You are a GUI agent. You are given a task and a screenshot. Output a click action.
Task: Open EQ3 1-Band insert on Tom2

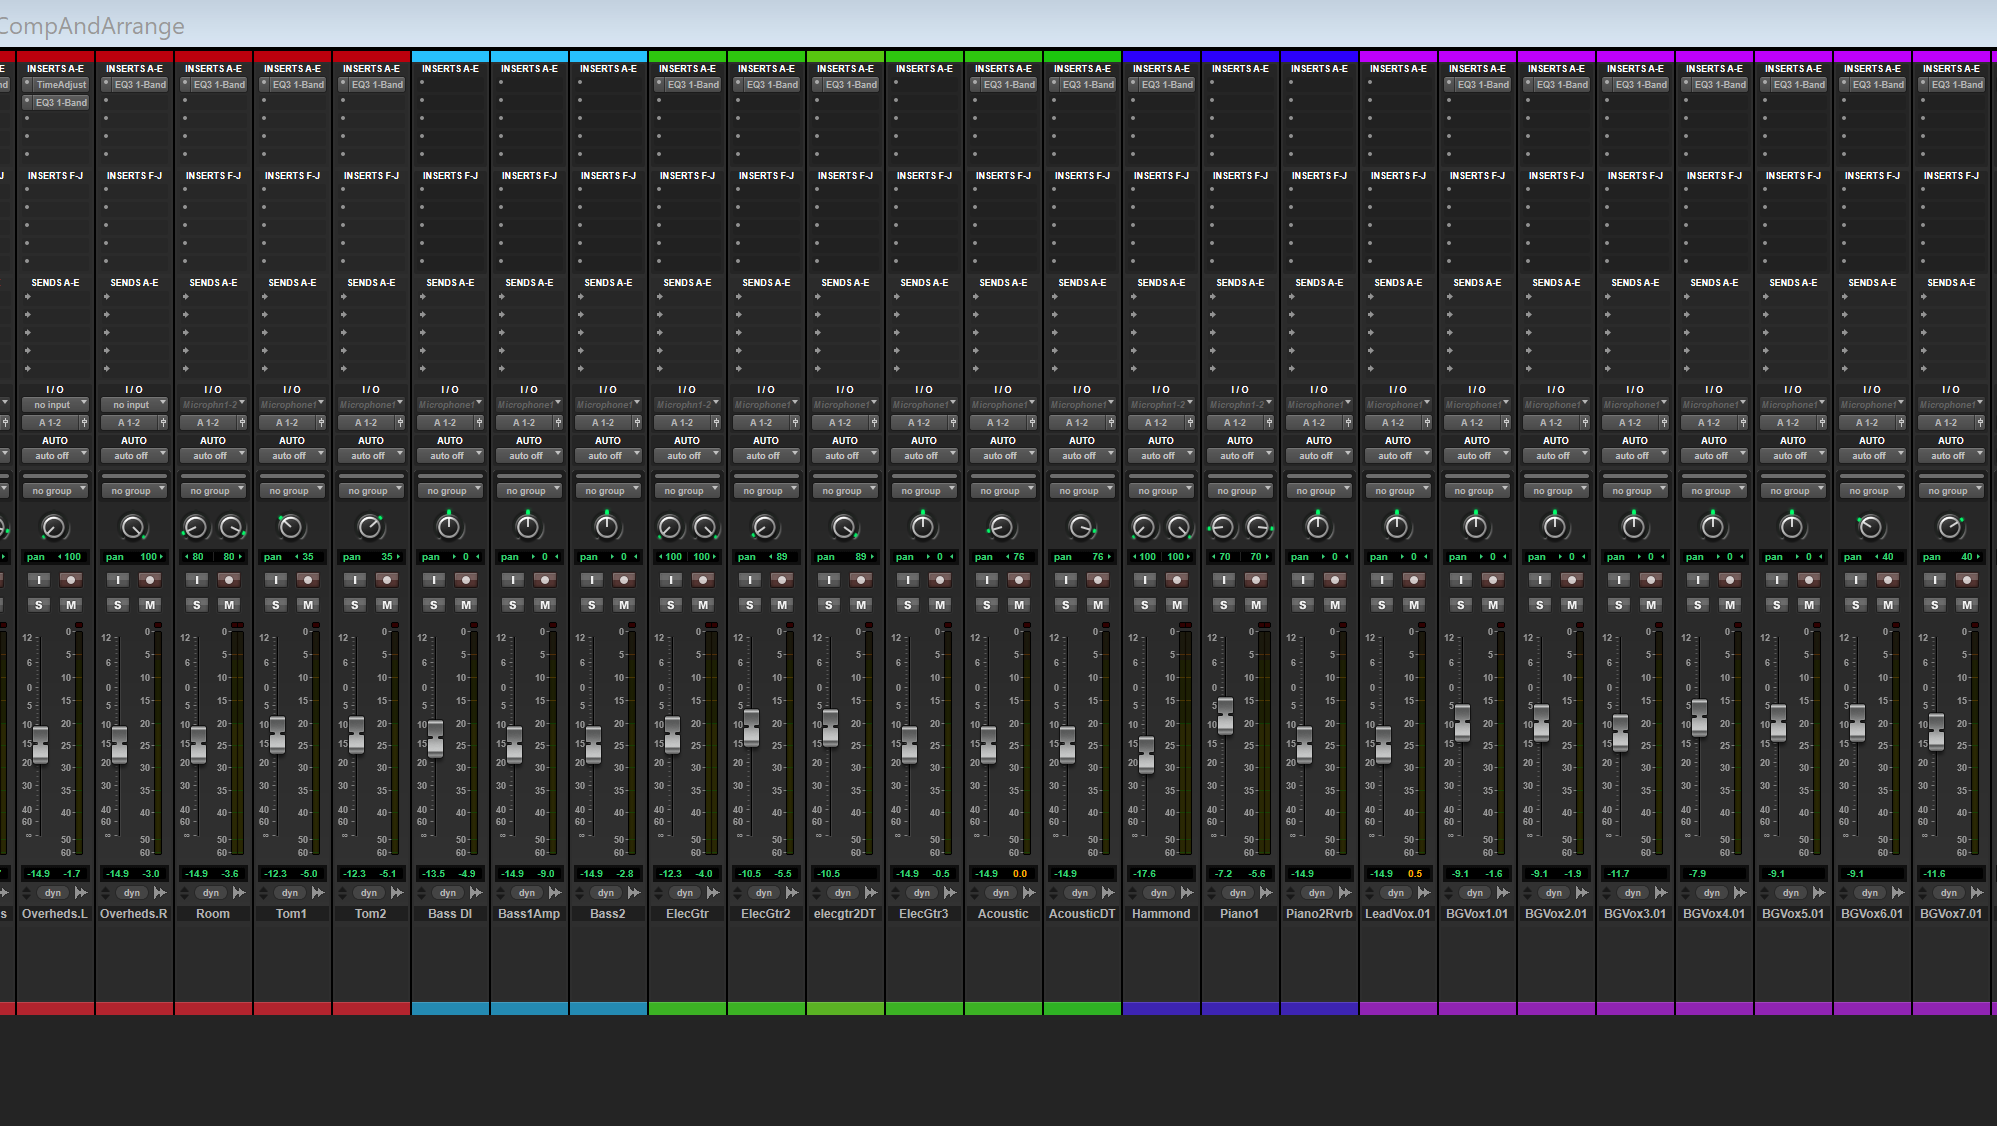click(377, 85)
